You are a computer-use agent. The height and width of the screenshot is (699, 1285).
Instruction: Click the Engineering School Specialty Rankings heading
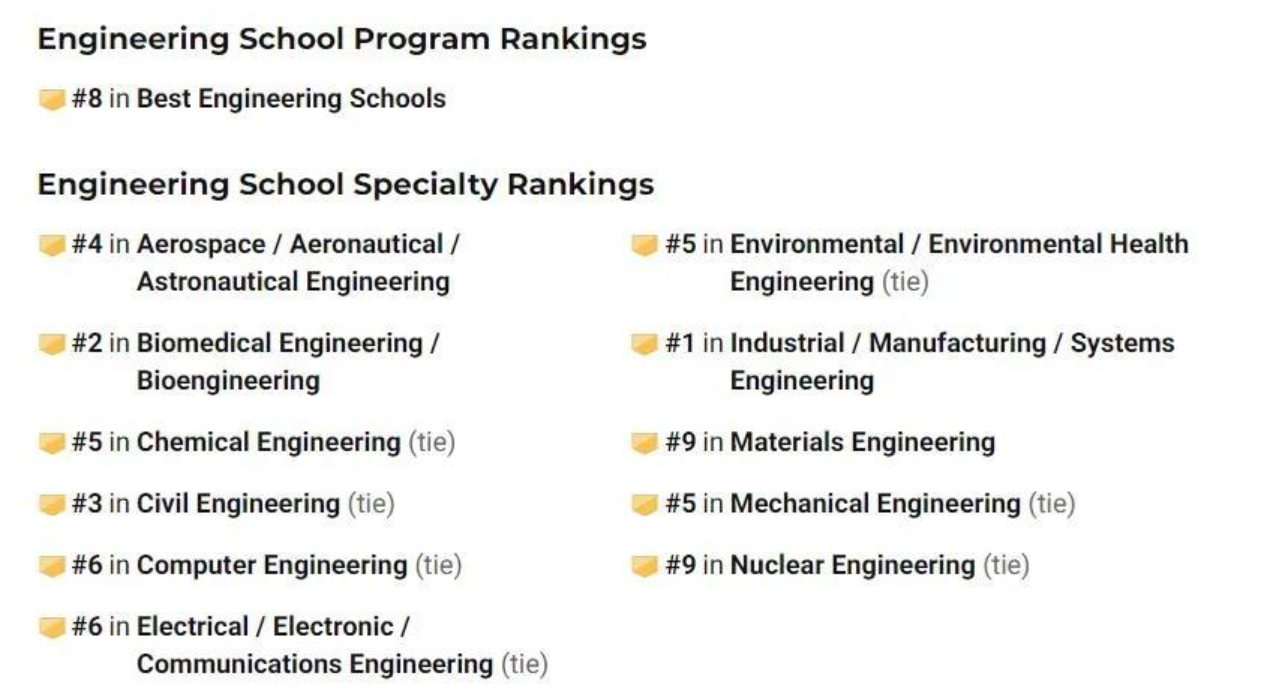click(345, 184)
